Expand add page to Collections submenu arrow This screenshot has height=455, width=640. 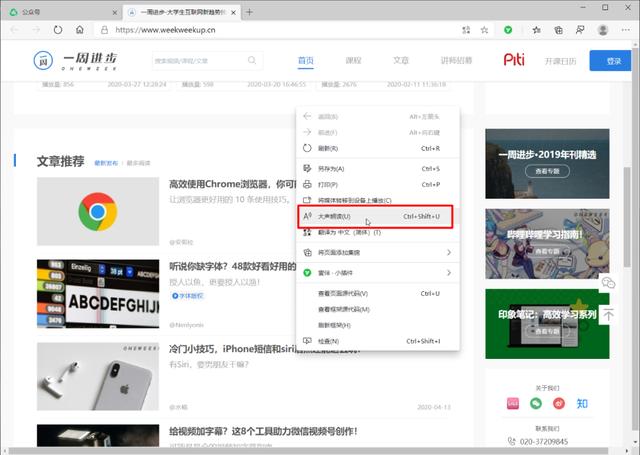point(449,253)
